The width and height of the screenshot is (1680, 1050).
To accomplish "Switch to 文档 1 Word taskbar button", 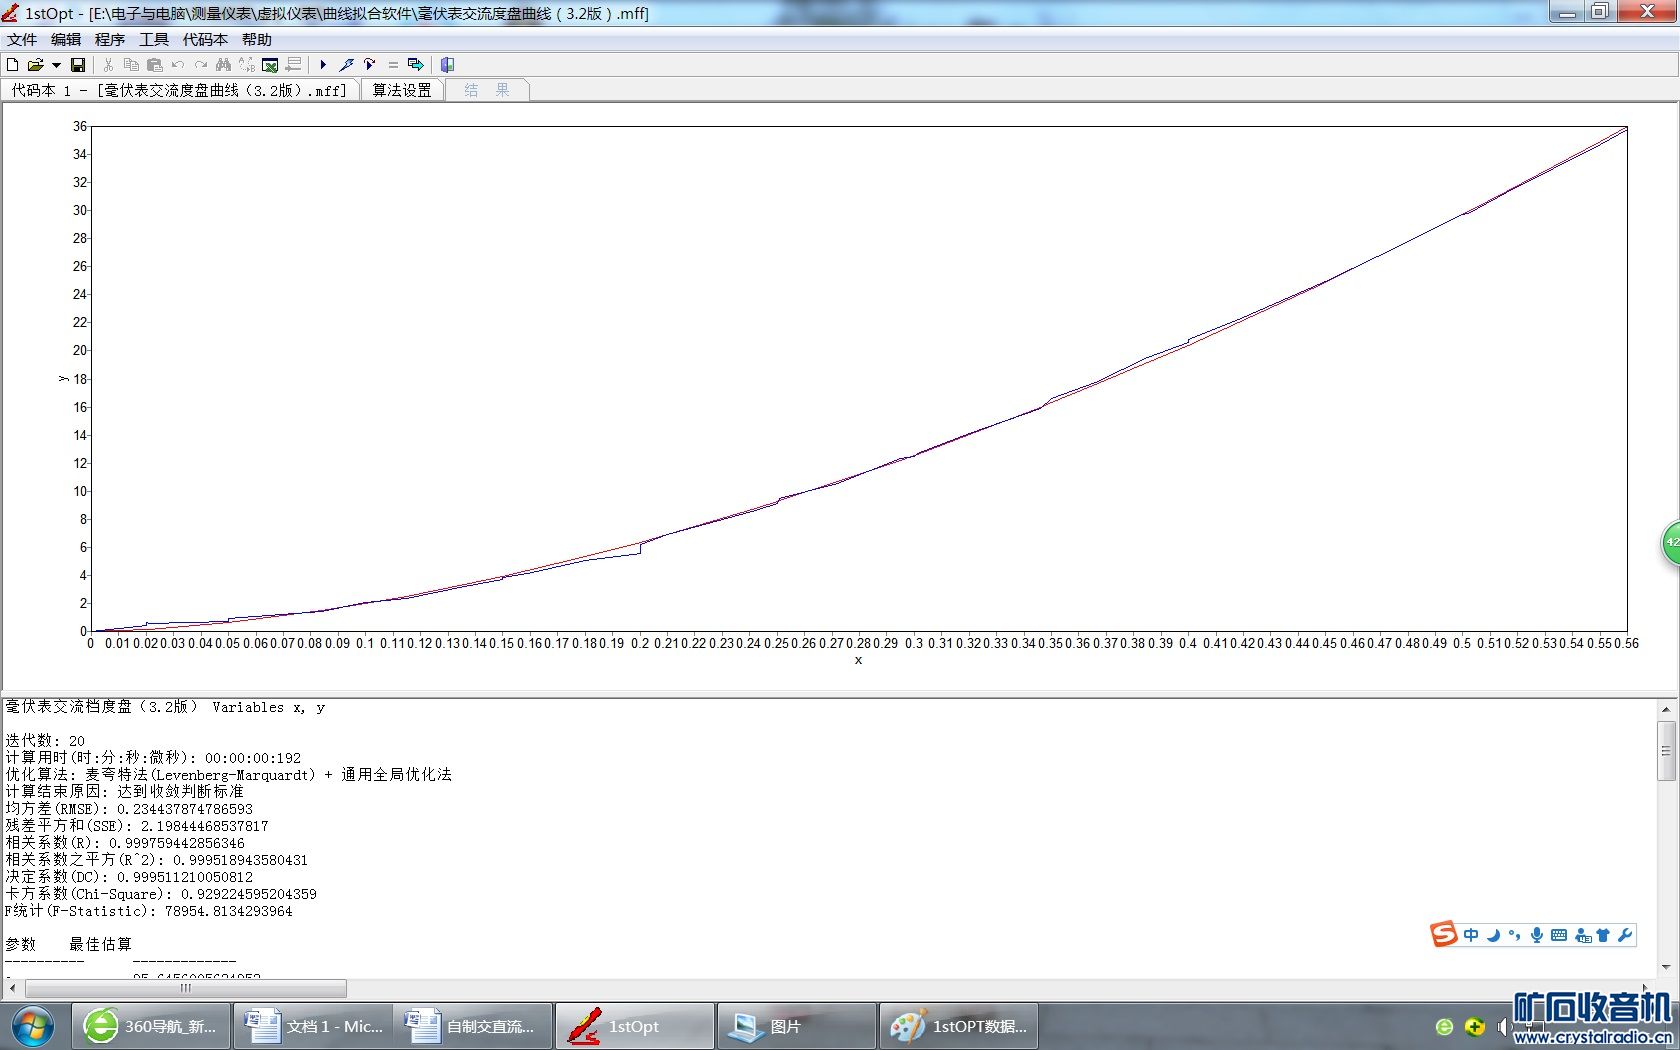I will 314,1026.
